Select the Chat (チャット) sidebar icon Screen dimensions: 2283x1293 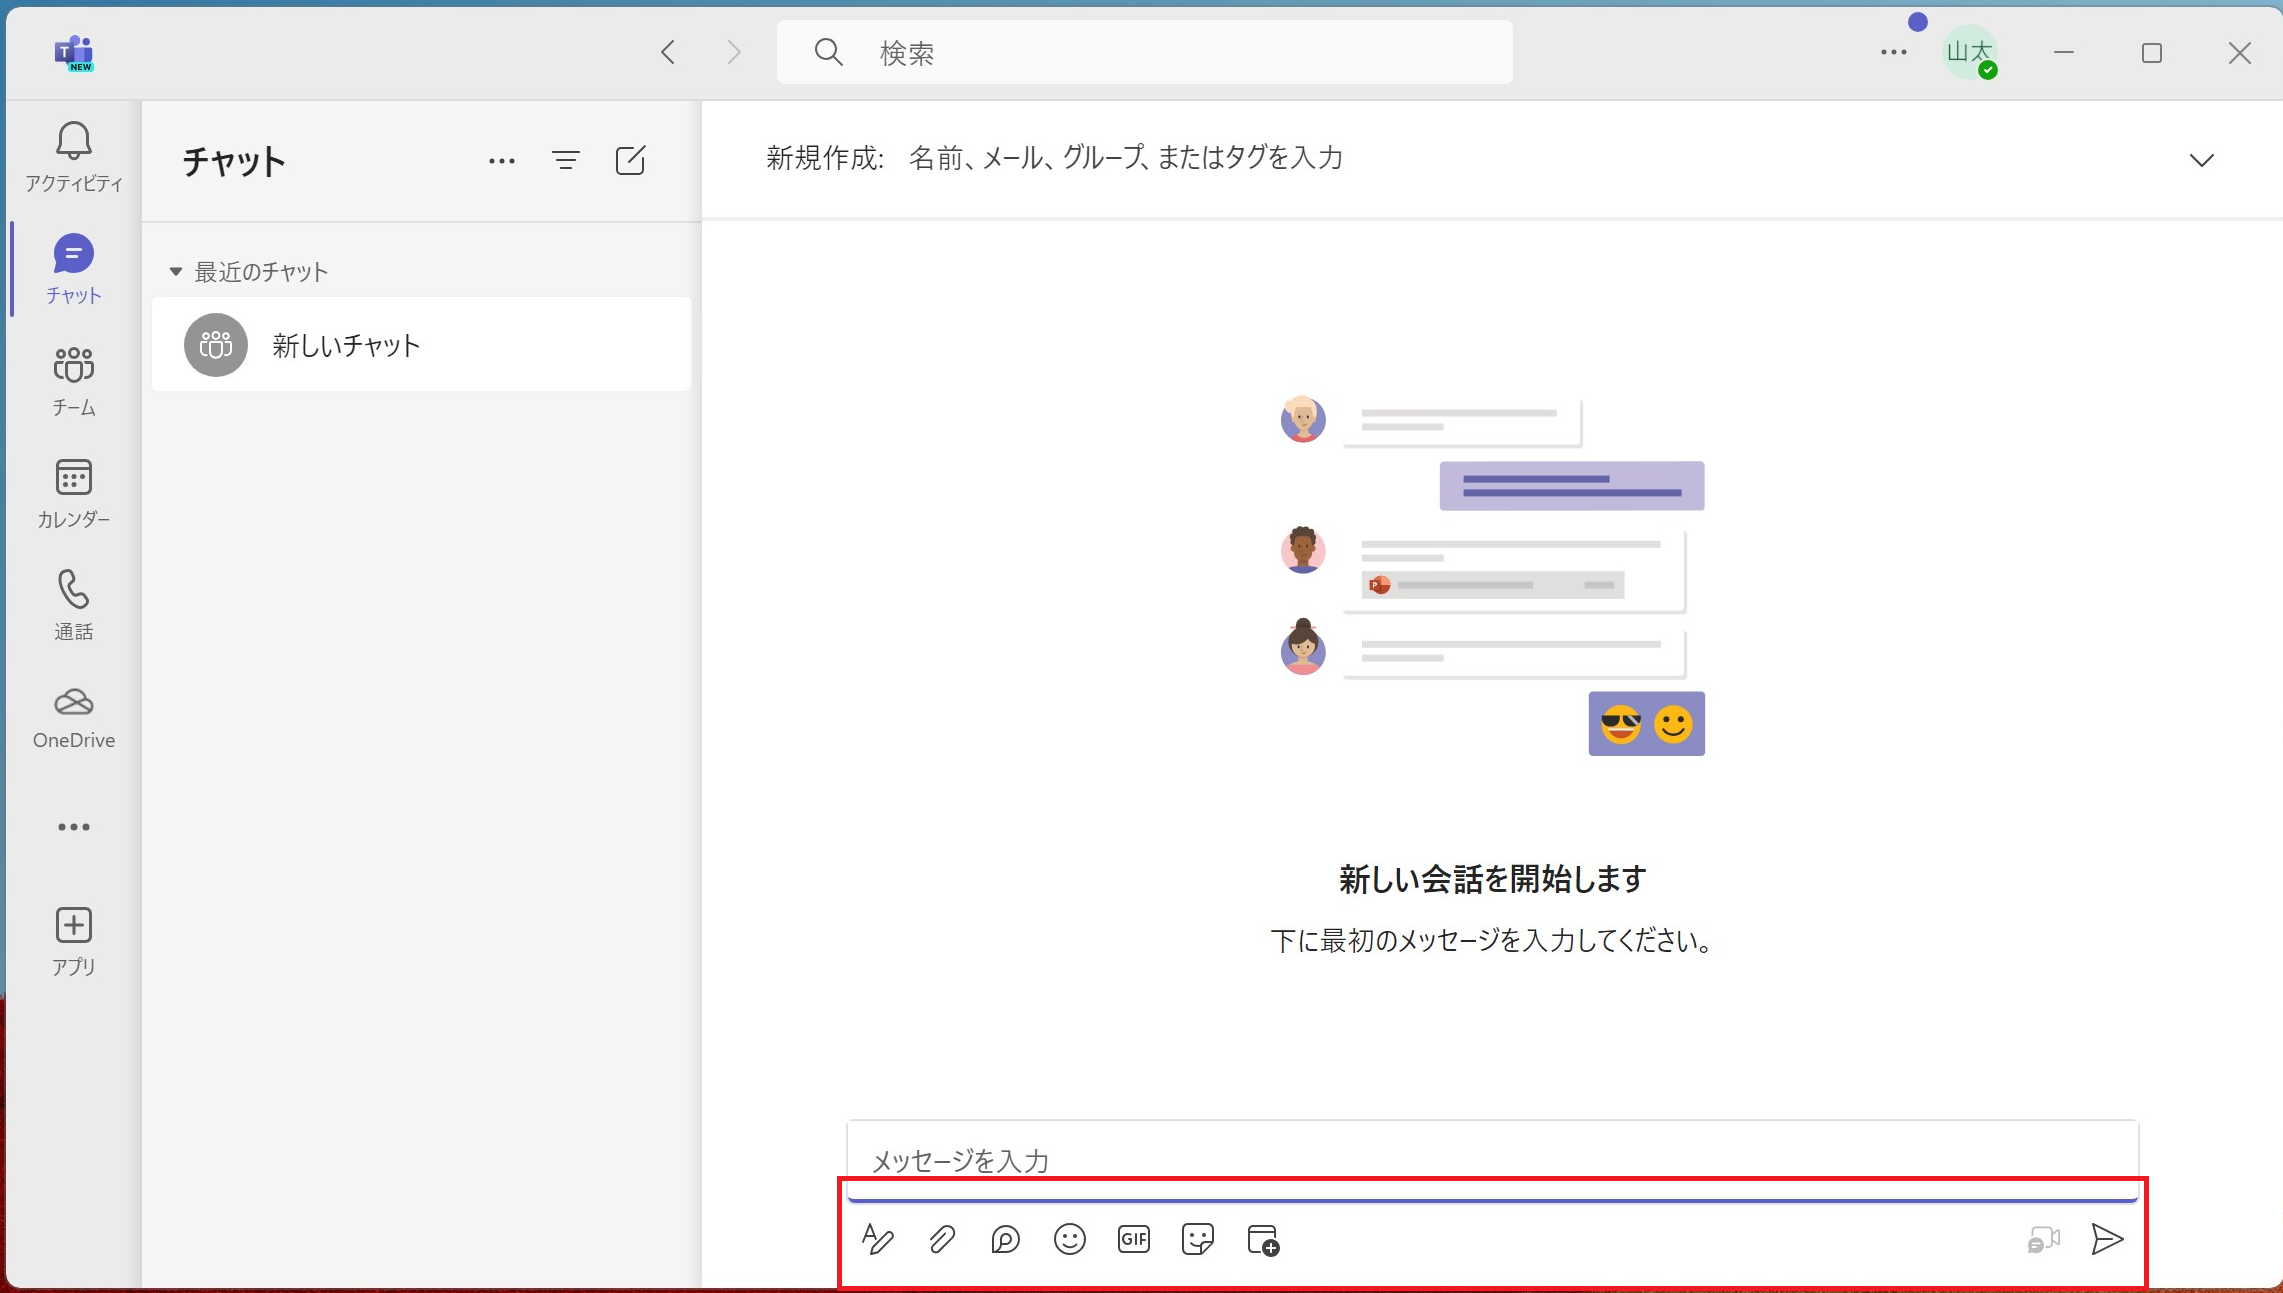tap(74, 254)
